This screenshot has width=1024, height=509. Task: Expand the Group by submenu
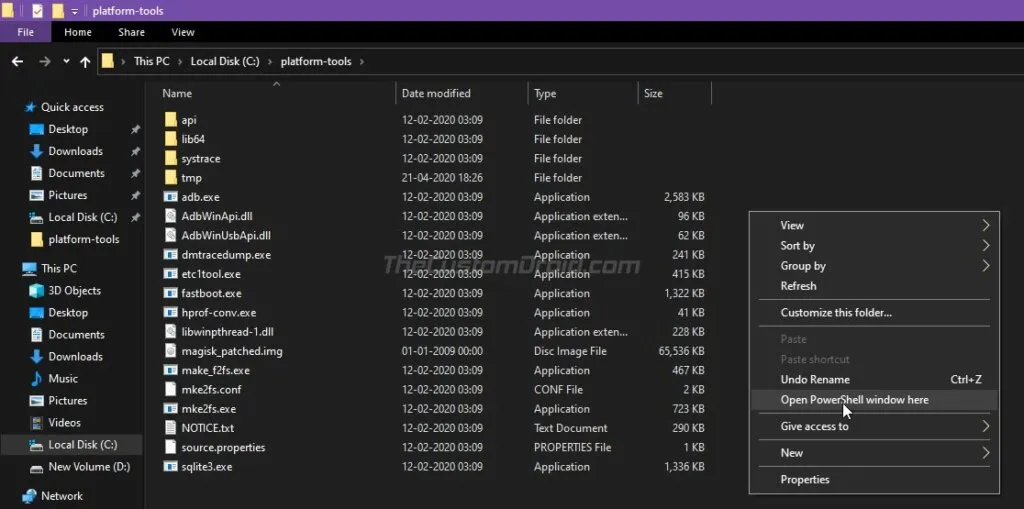[985, 266]
